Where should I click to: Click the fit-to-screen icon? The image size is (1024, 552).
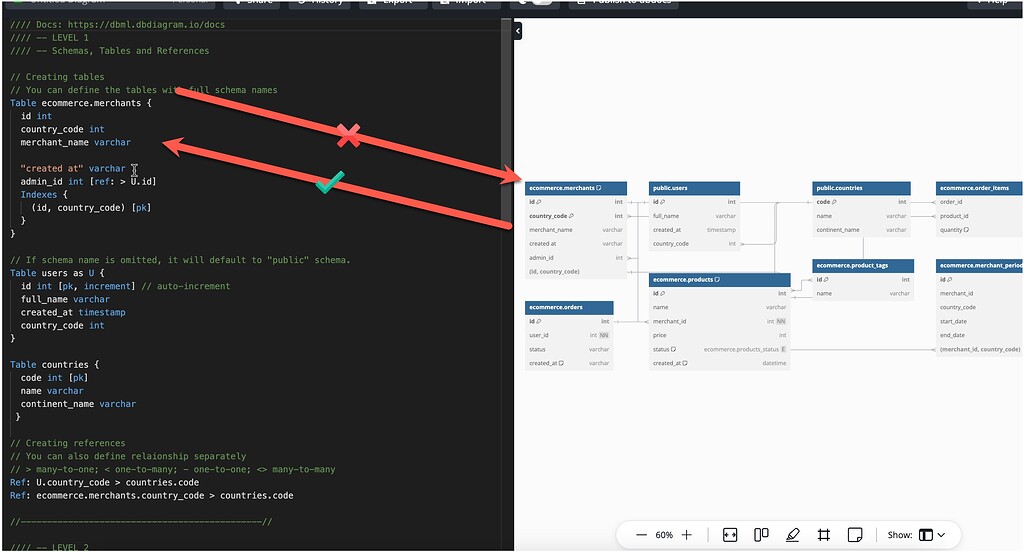[x=729, y=535]
